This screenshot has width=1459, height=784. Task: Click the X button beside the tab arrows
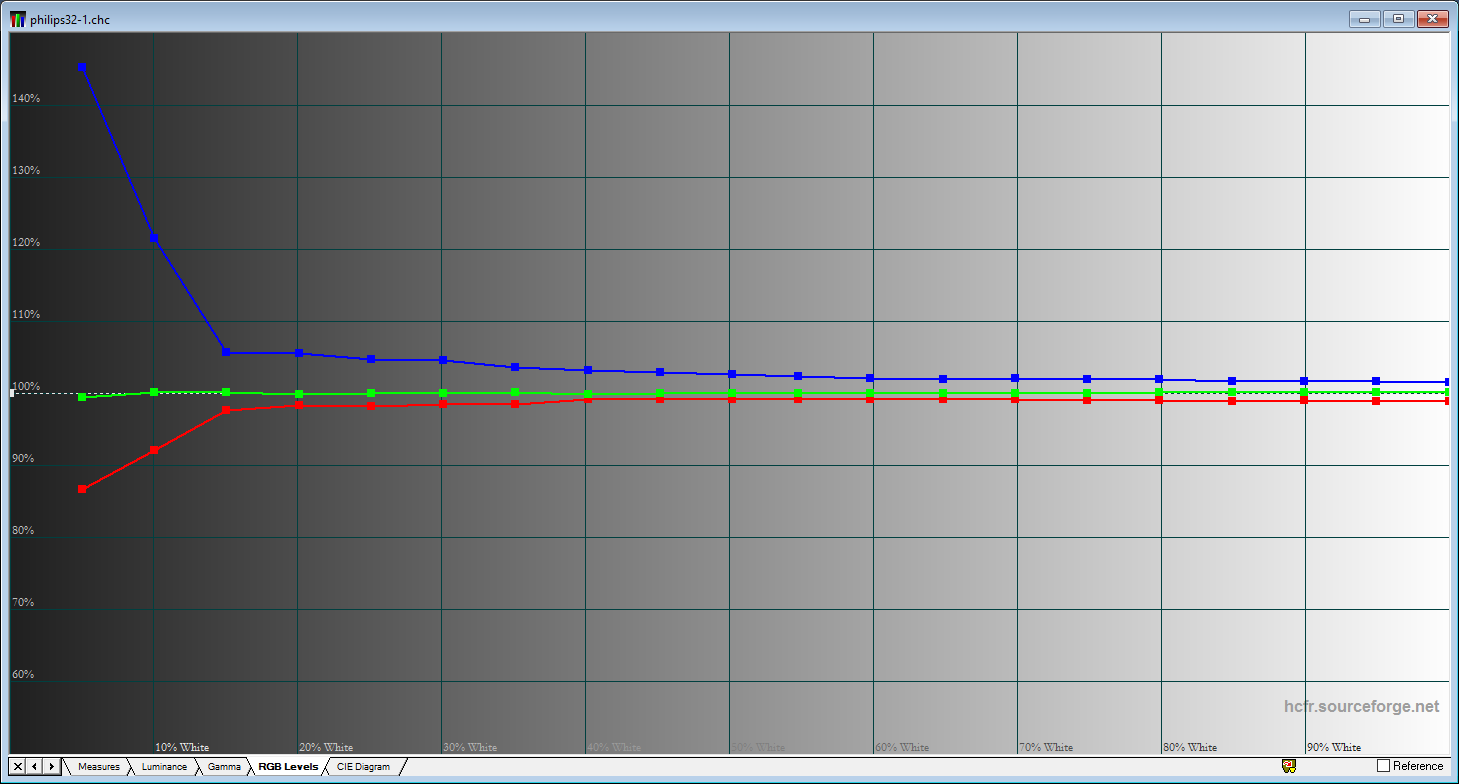click(x=18, y=767)
